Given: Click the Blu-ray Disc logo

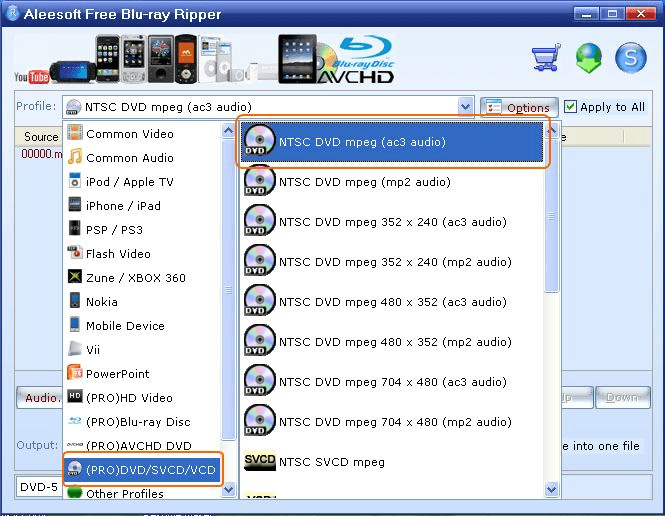Looking at the screenshot, I should click(x=365, y=52).
